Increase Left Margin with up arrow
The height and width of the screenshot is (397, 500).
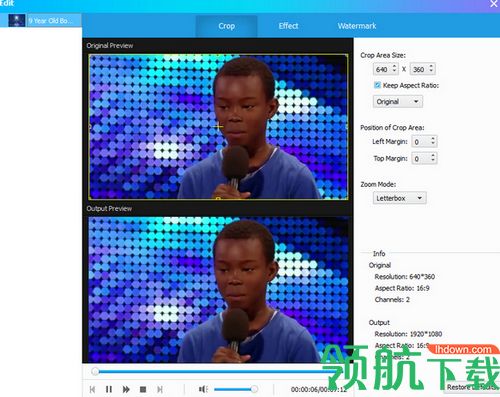pos(433,138)
